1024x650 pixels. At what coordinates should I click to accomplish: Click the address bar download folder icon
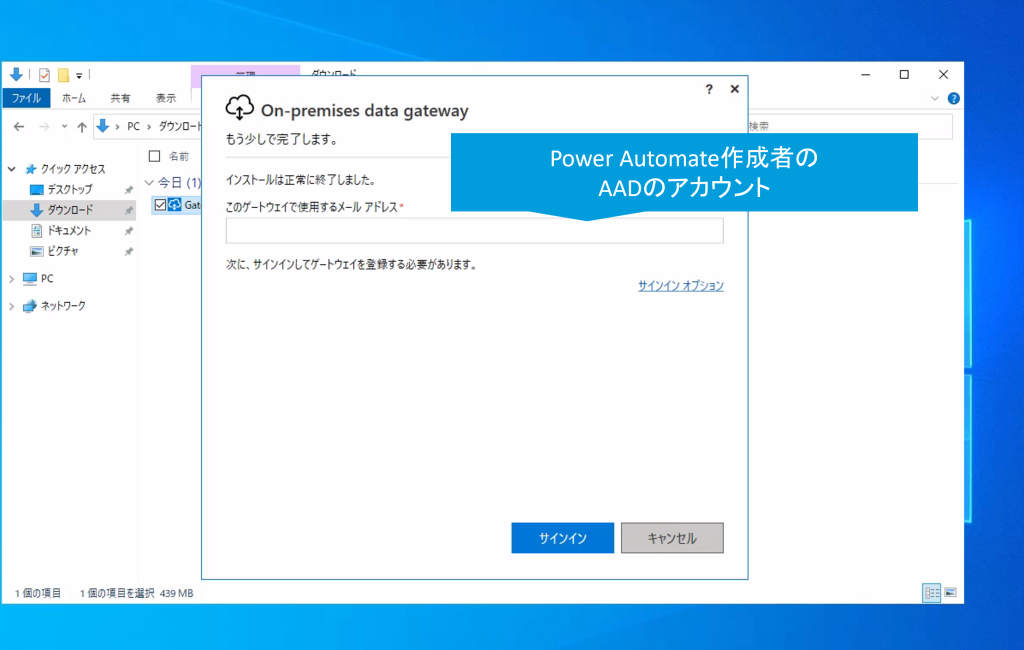point(103,126)
